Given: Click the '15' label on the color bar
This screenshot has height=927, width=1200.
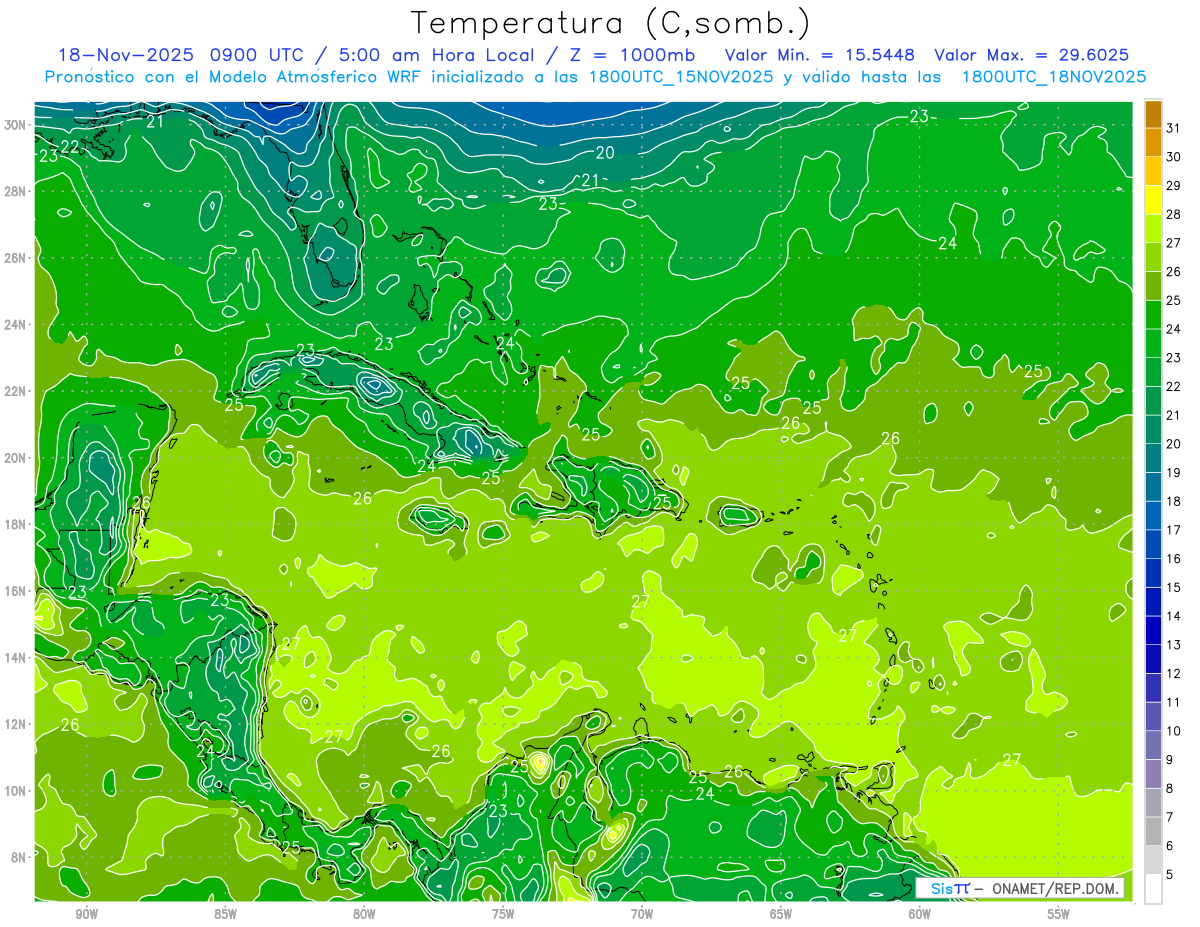Looking at the screenshot, I should 1174,587.
